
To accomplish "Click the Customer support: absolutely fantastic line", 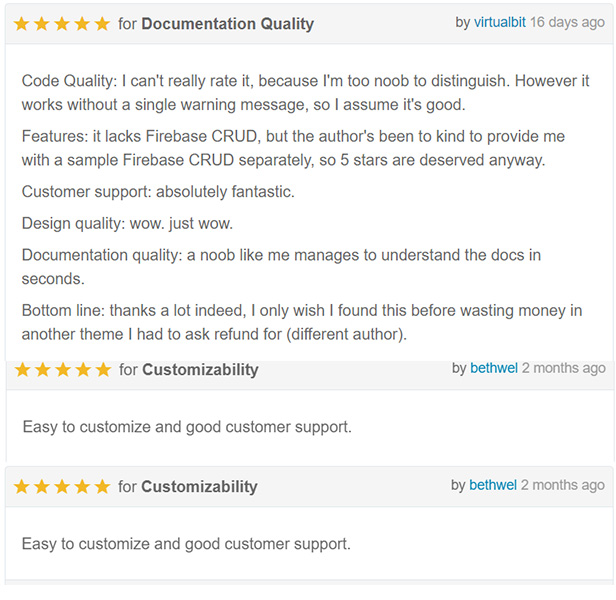I will tap(158, 192).
